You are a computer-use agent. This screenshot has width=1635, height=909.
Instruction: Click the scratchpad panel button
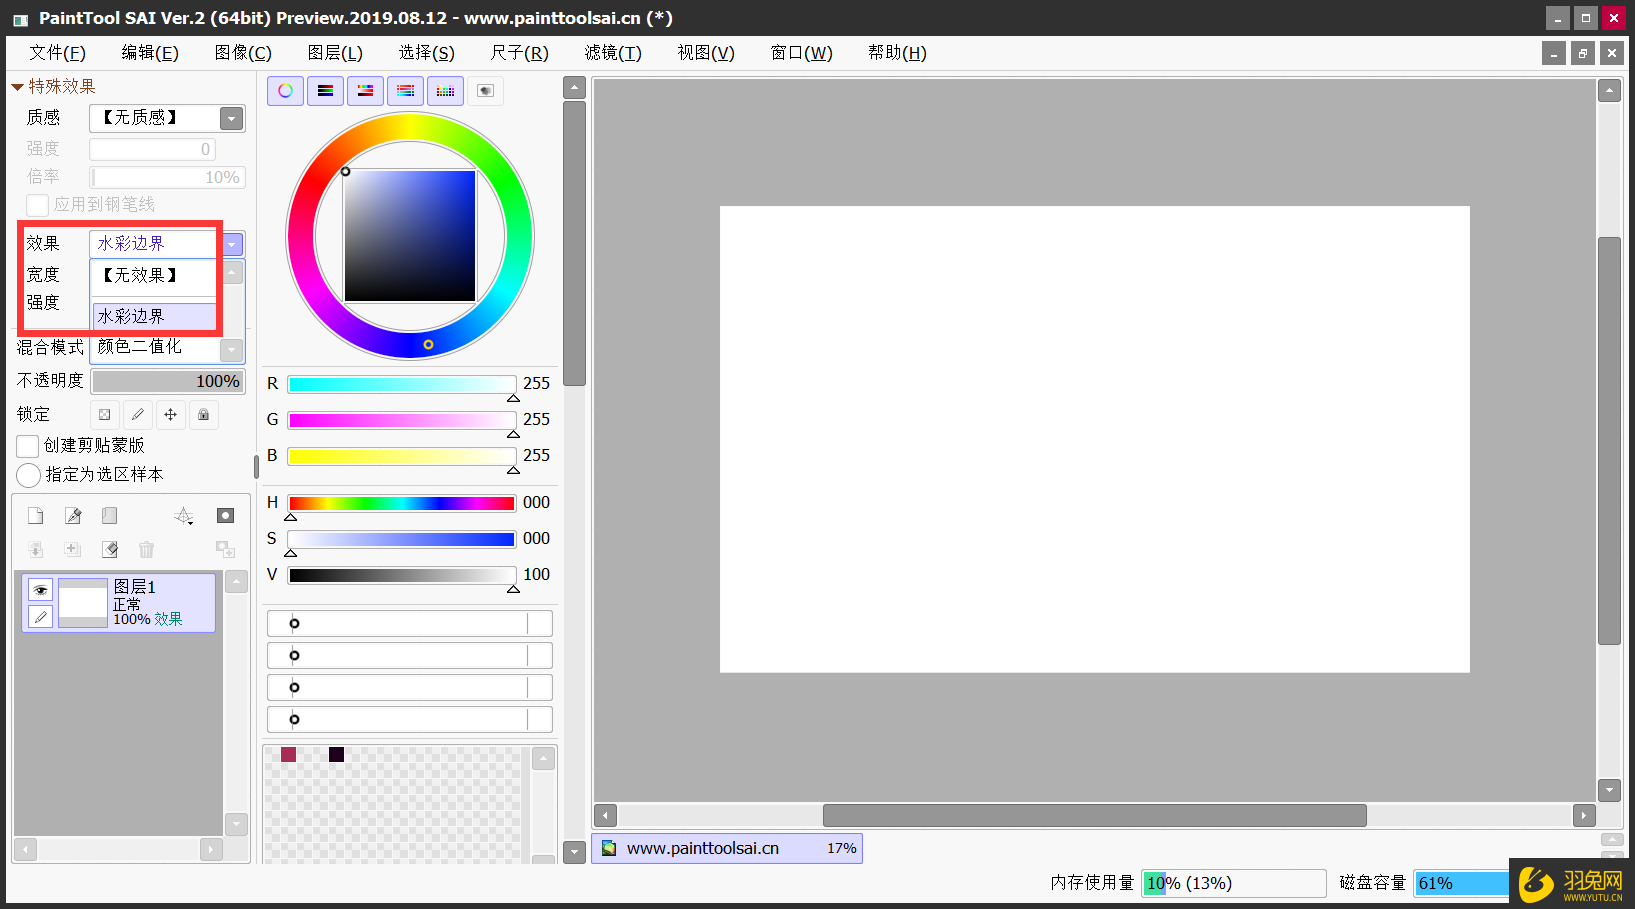pyautogui.click(x=485, y=91)
